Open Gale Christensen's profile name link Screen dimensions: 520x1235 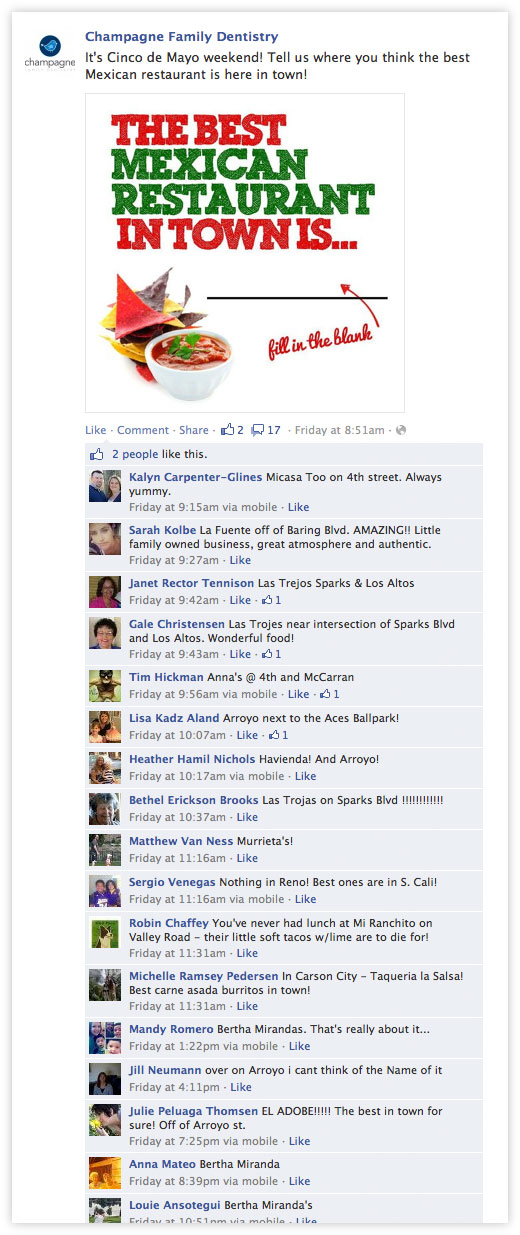pyautogui.click(x=177, y=624)
